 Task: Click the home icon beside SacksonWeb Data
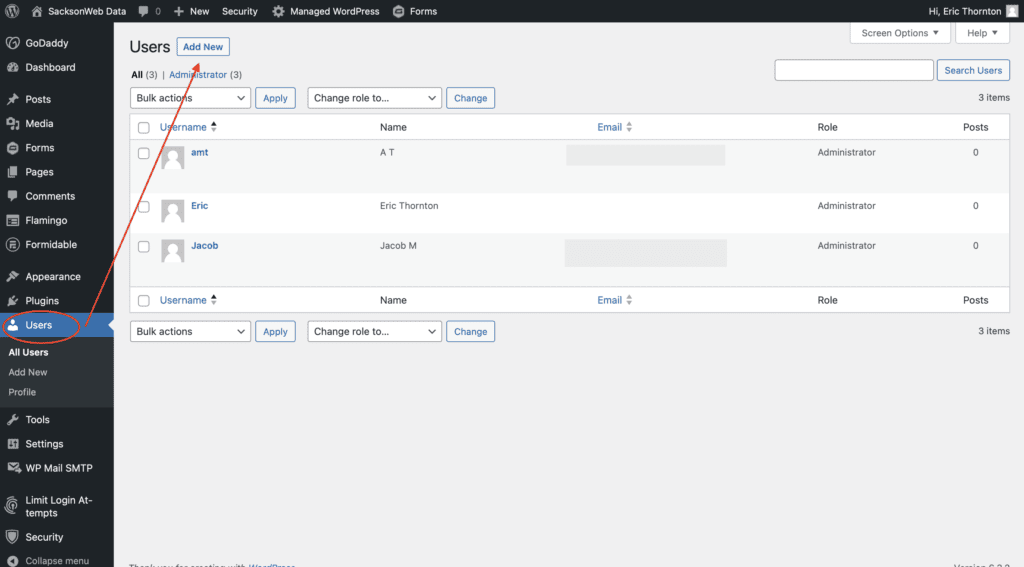tap(37, 11)
